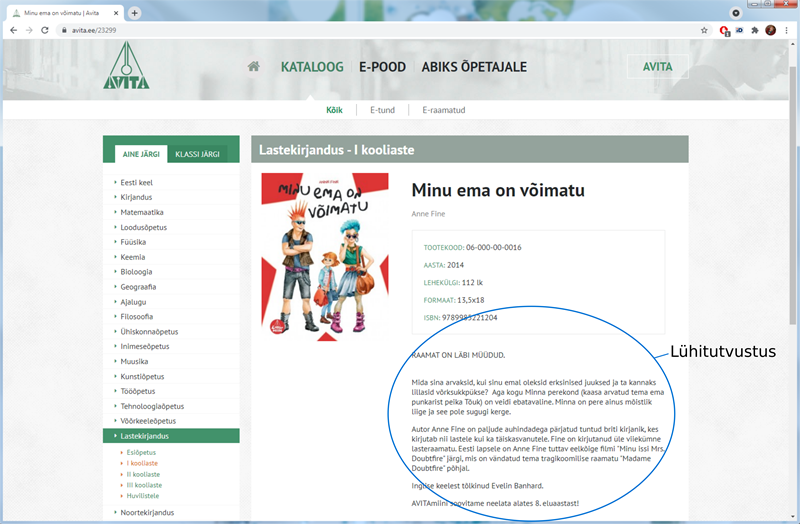Expand the Geograafia category

[x=138, y=287]
